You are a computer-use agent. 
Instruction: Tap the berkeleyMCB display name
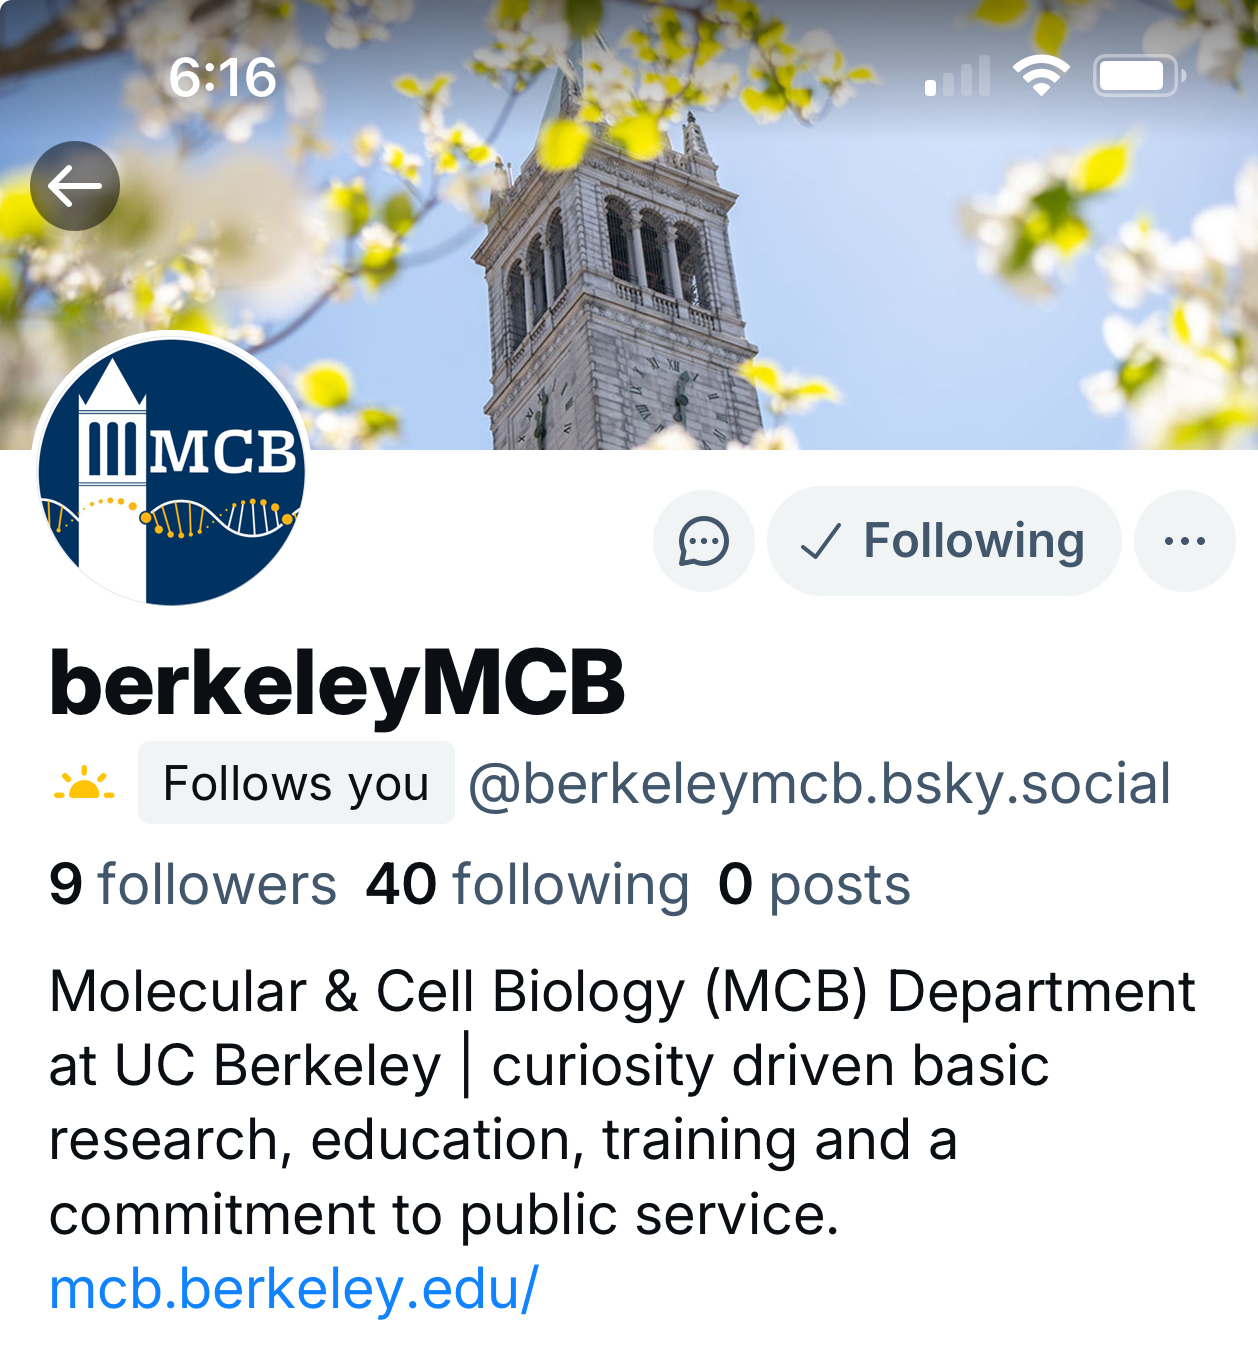[337, 684]
